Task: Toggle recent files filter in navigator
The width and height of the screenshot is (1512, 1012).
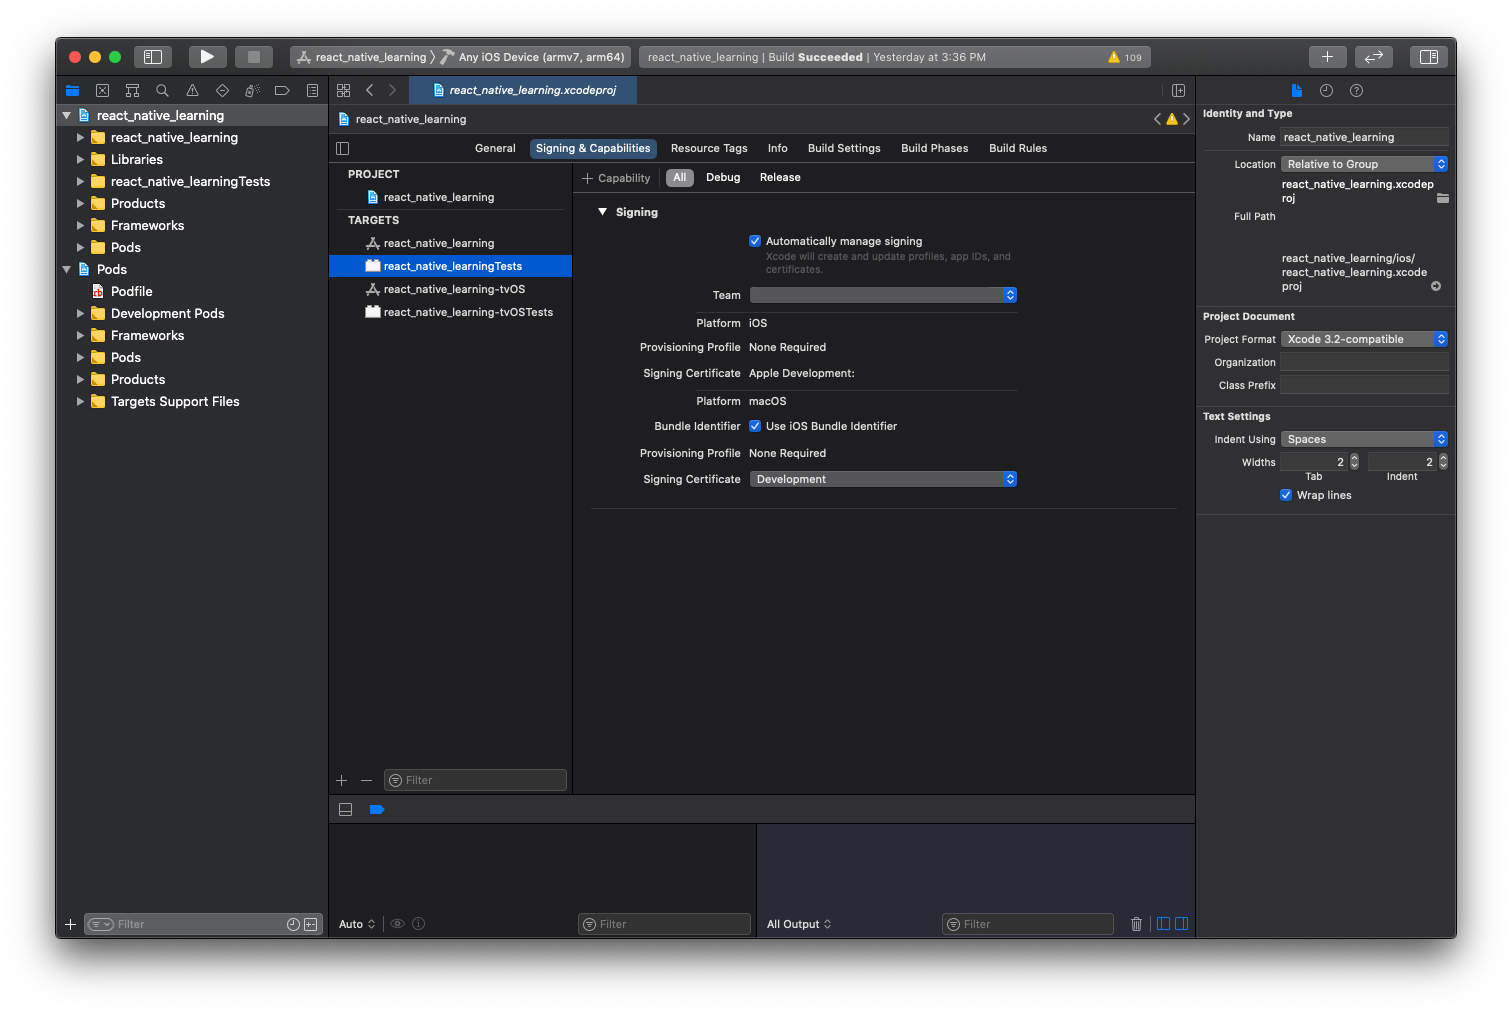Action: [x=293, y=924]
